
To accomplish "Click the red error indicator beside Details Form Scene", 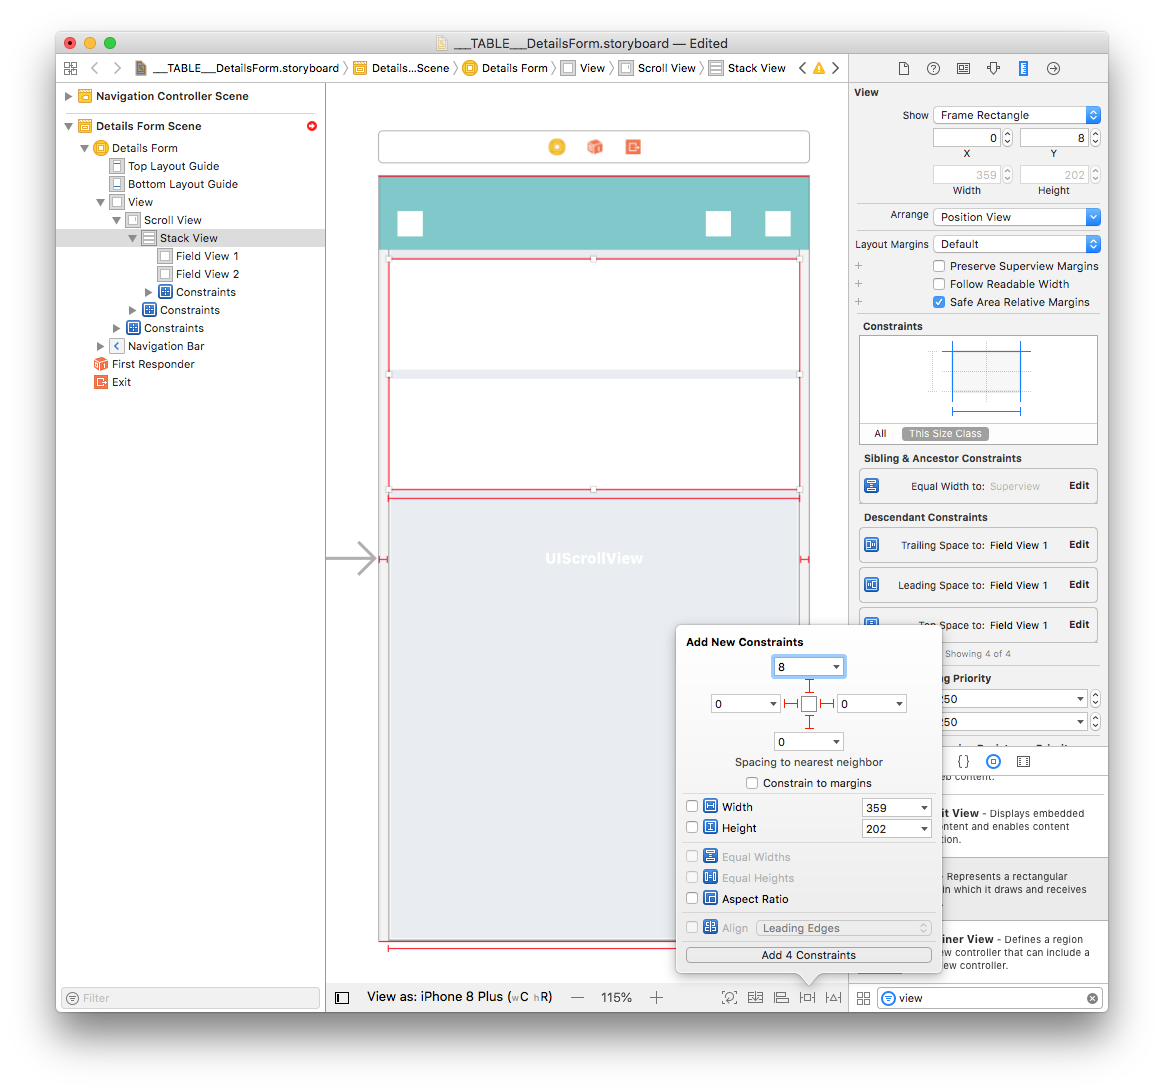I will coord(312,126).
